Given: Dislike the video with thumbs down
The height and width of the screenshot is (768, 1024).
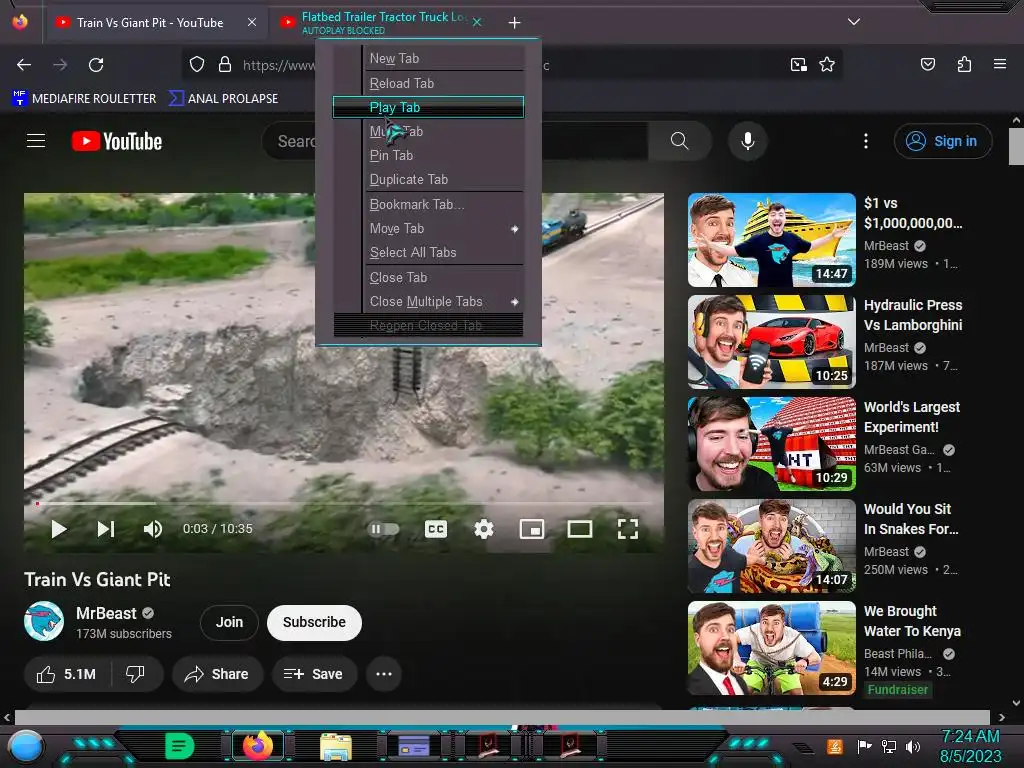Looking at the screenshot, I should pyautogui.click(x=135, y=674).
